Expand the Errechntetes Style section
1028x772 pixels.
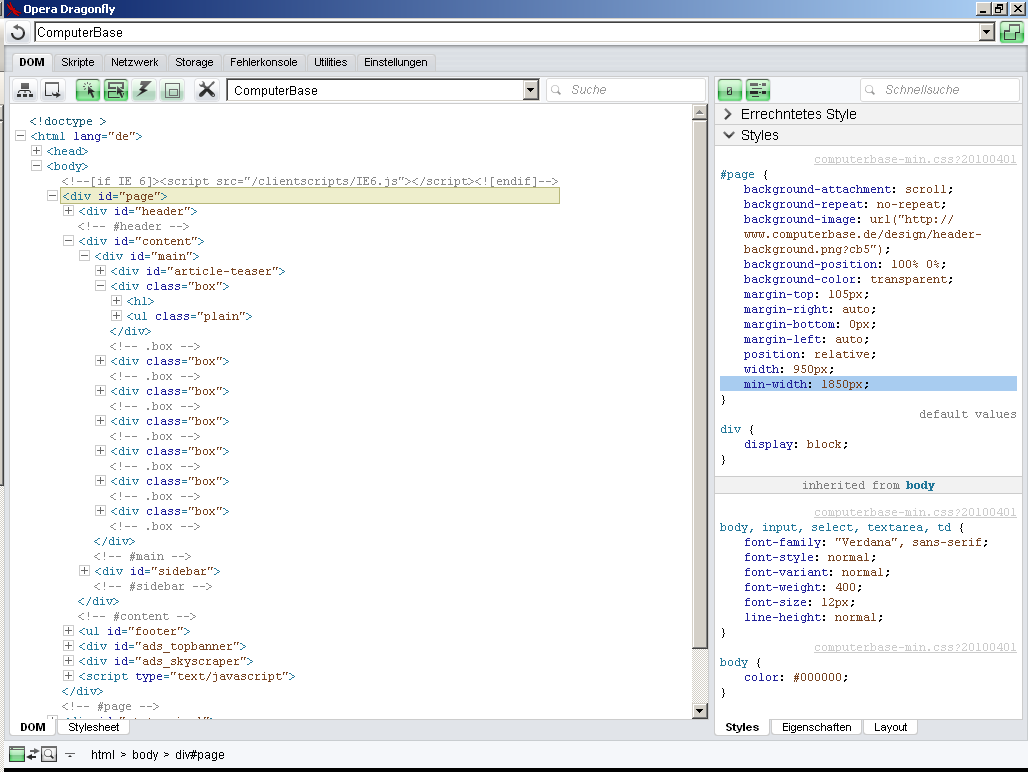point(728,114)
